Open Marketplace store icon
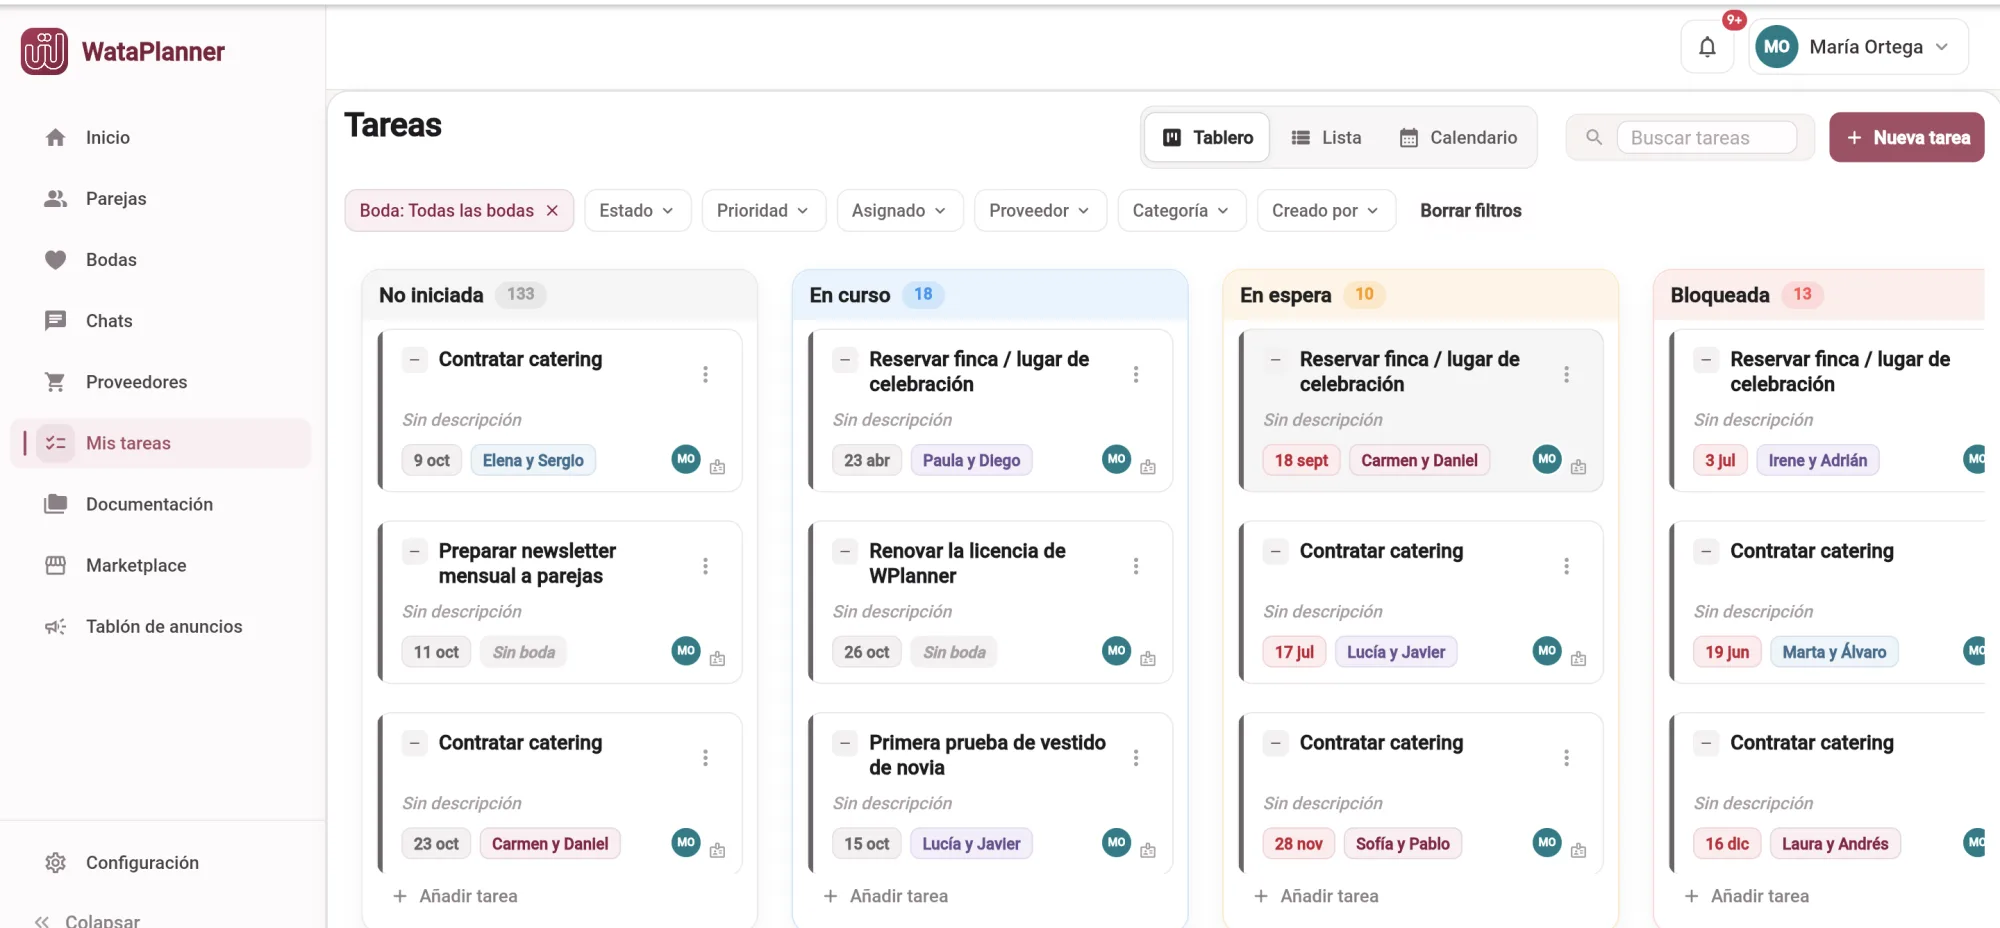The image size is (2000, 928). (56, 565)
